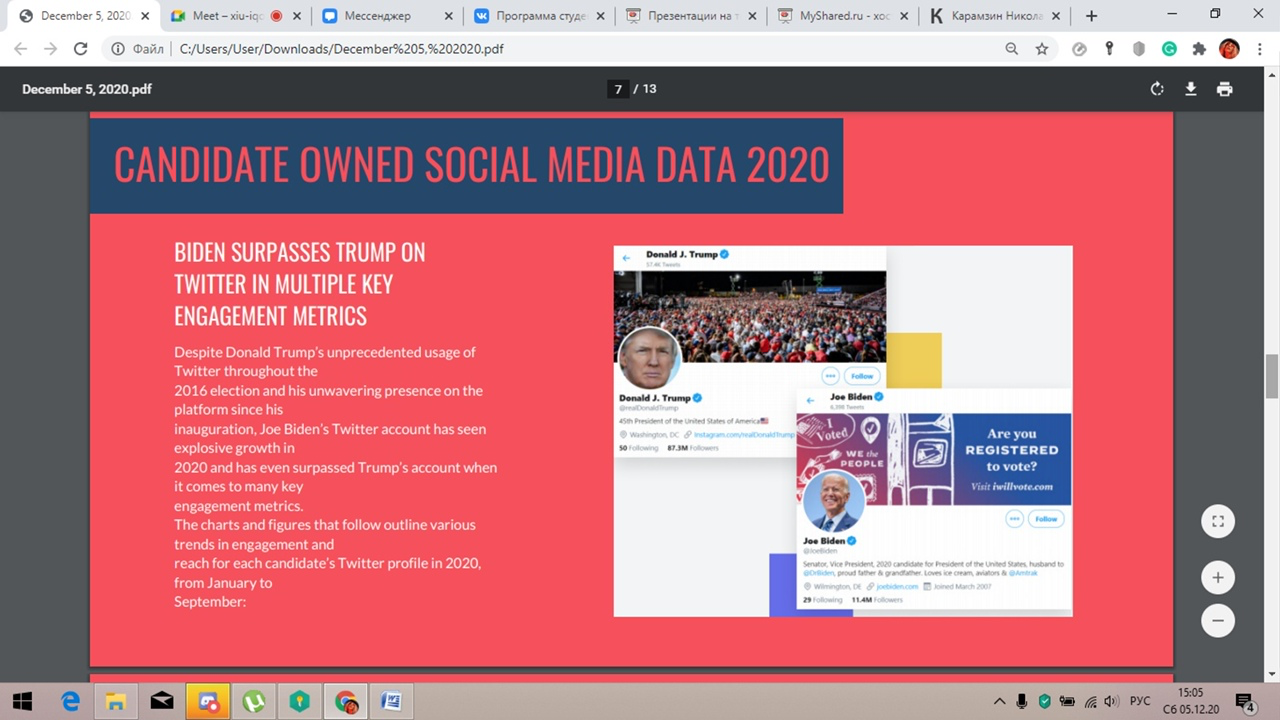Fit page to screen button
This screenshot has height=720, width=1280.
click(1218, 521)
